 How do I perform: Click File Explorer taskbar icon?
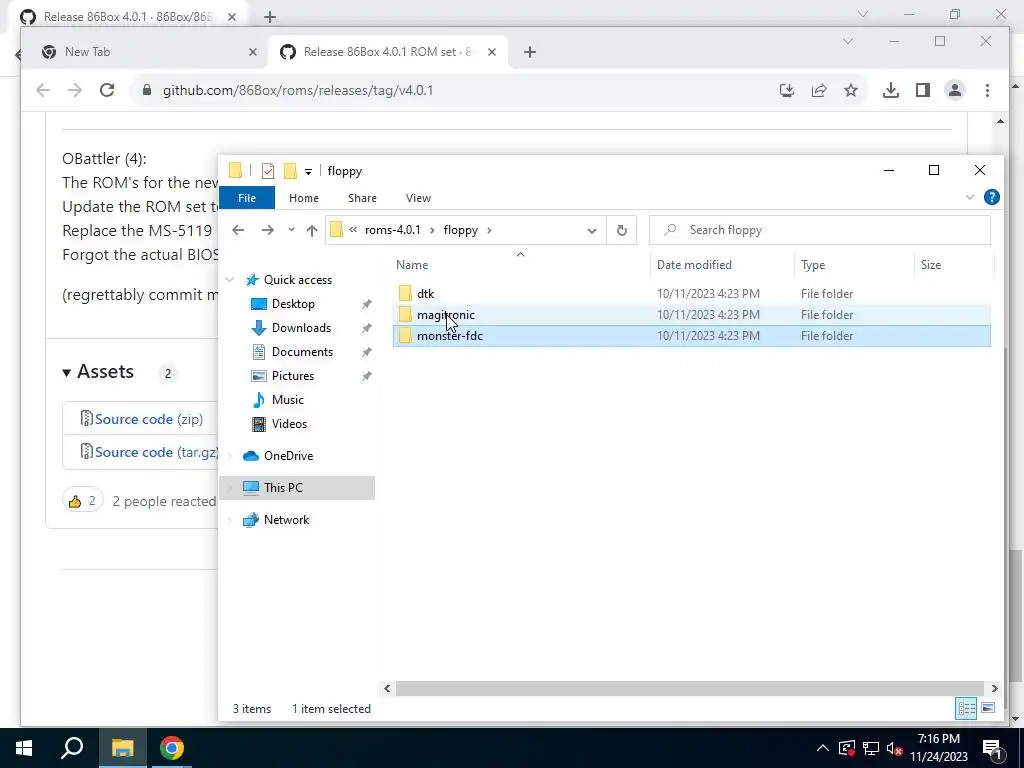click(x=122, y=748)
